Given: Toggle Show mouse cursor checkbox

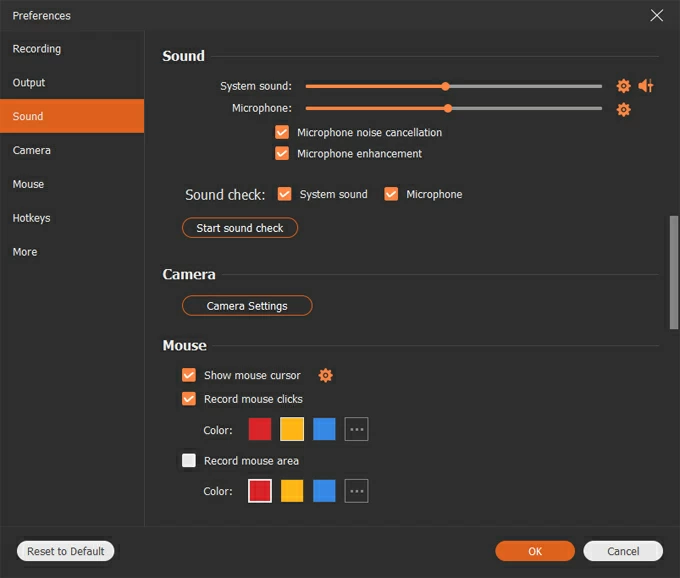Looking at the screenshot, I should pos(189,375).
